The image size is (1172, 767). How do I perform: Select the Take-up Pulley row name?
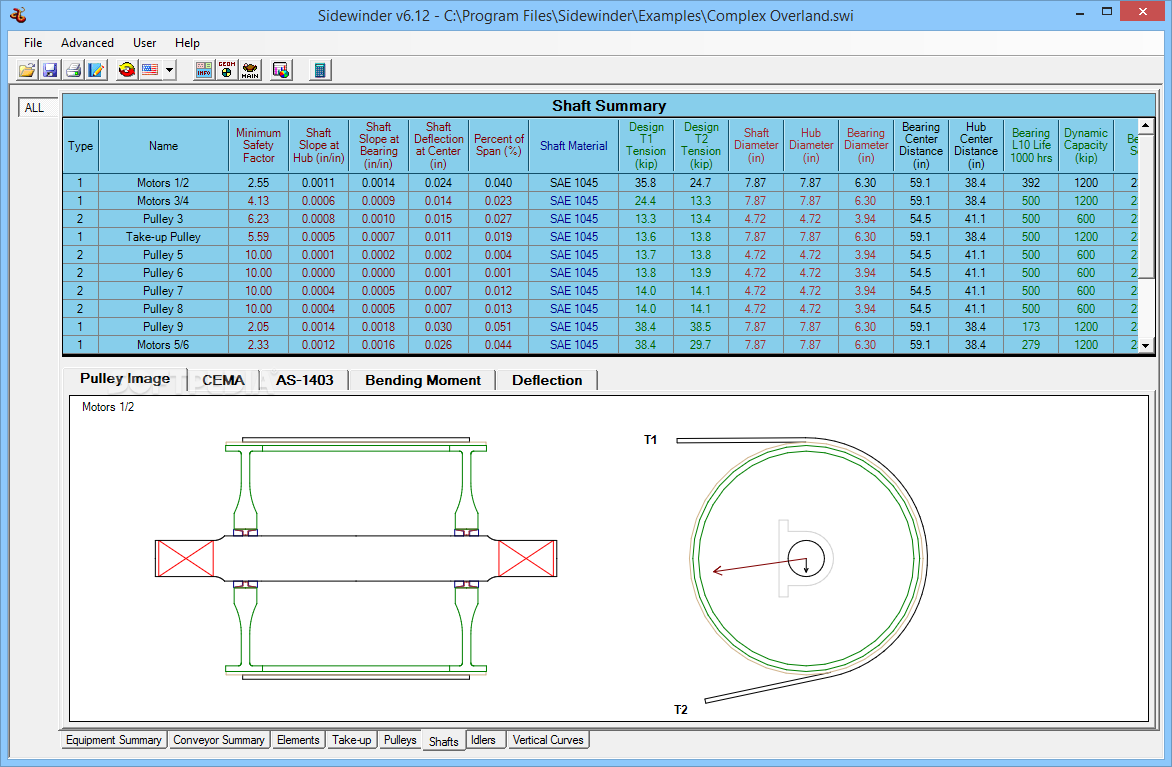(163, 237)
